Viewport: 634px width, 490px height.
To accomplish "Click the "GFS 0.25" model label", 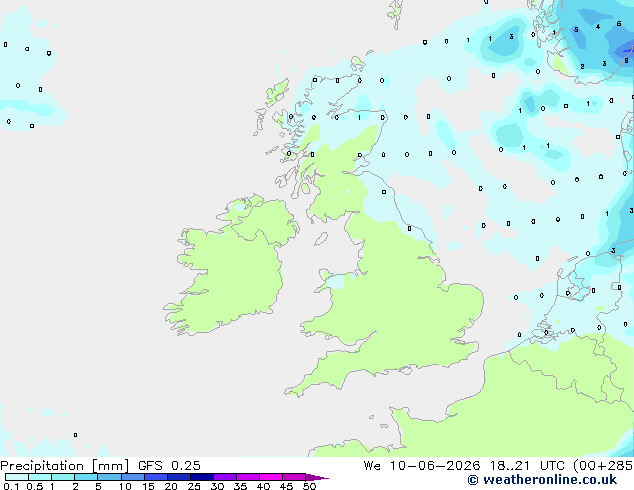I will (x=169, y=466).
